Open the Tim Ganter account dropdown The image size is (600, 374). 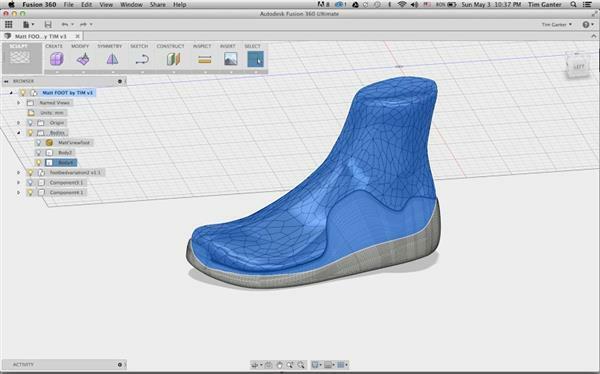[557, 24]
